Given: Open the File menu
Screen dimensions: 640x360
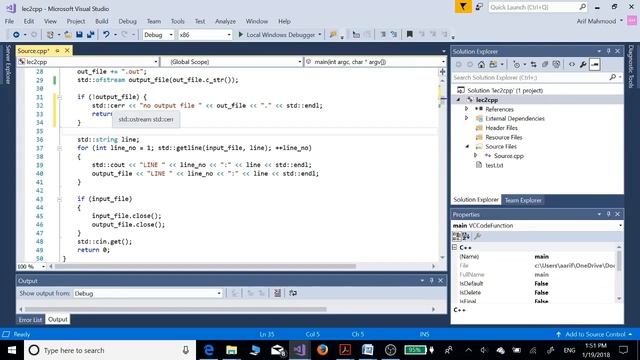Looking at the screenshot, I should coord(9,21).
